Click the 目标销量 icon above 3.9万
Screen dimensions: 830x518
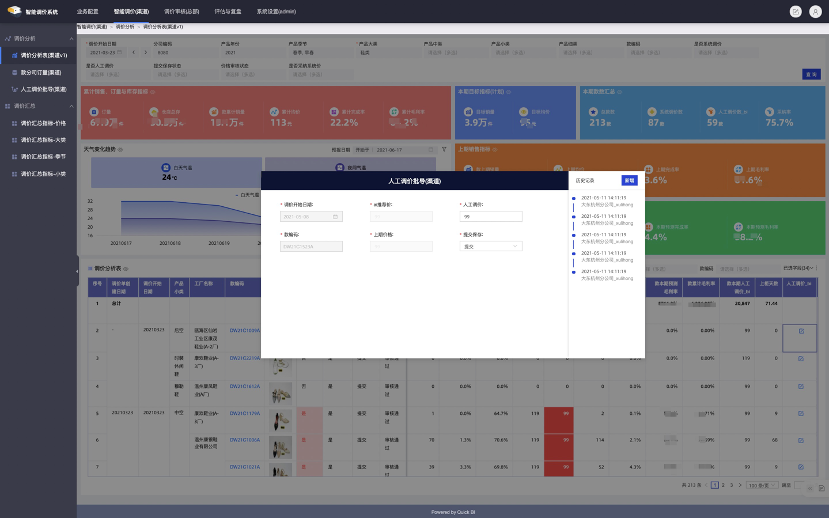pos(468,112)
